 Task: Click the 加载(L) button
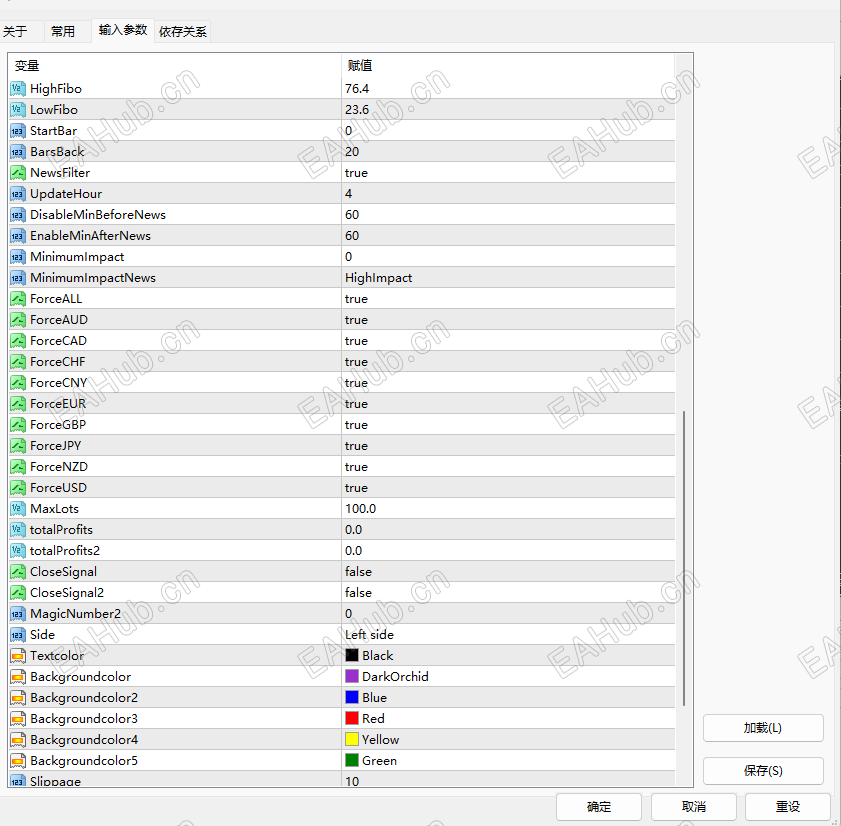(763, 728)
